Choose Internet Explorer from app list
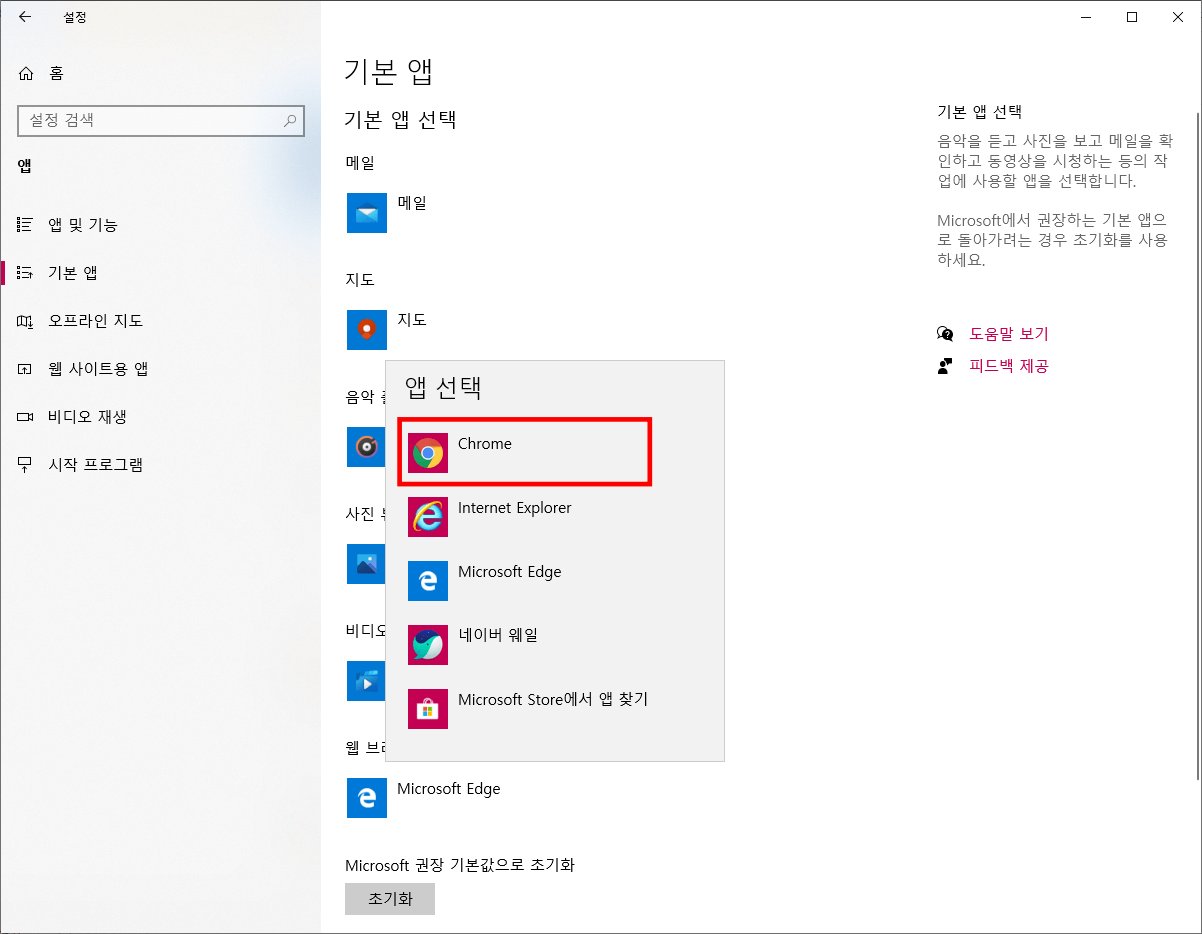Image resolution: width=1202 pixels, height=934 pixels. [x=555, y=517]
